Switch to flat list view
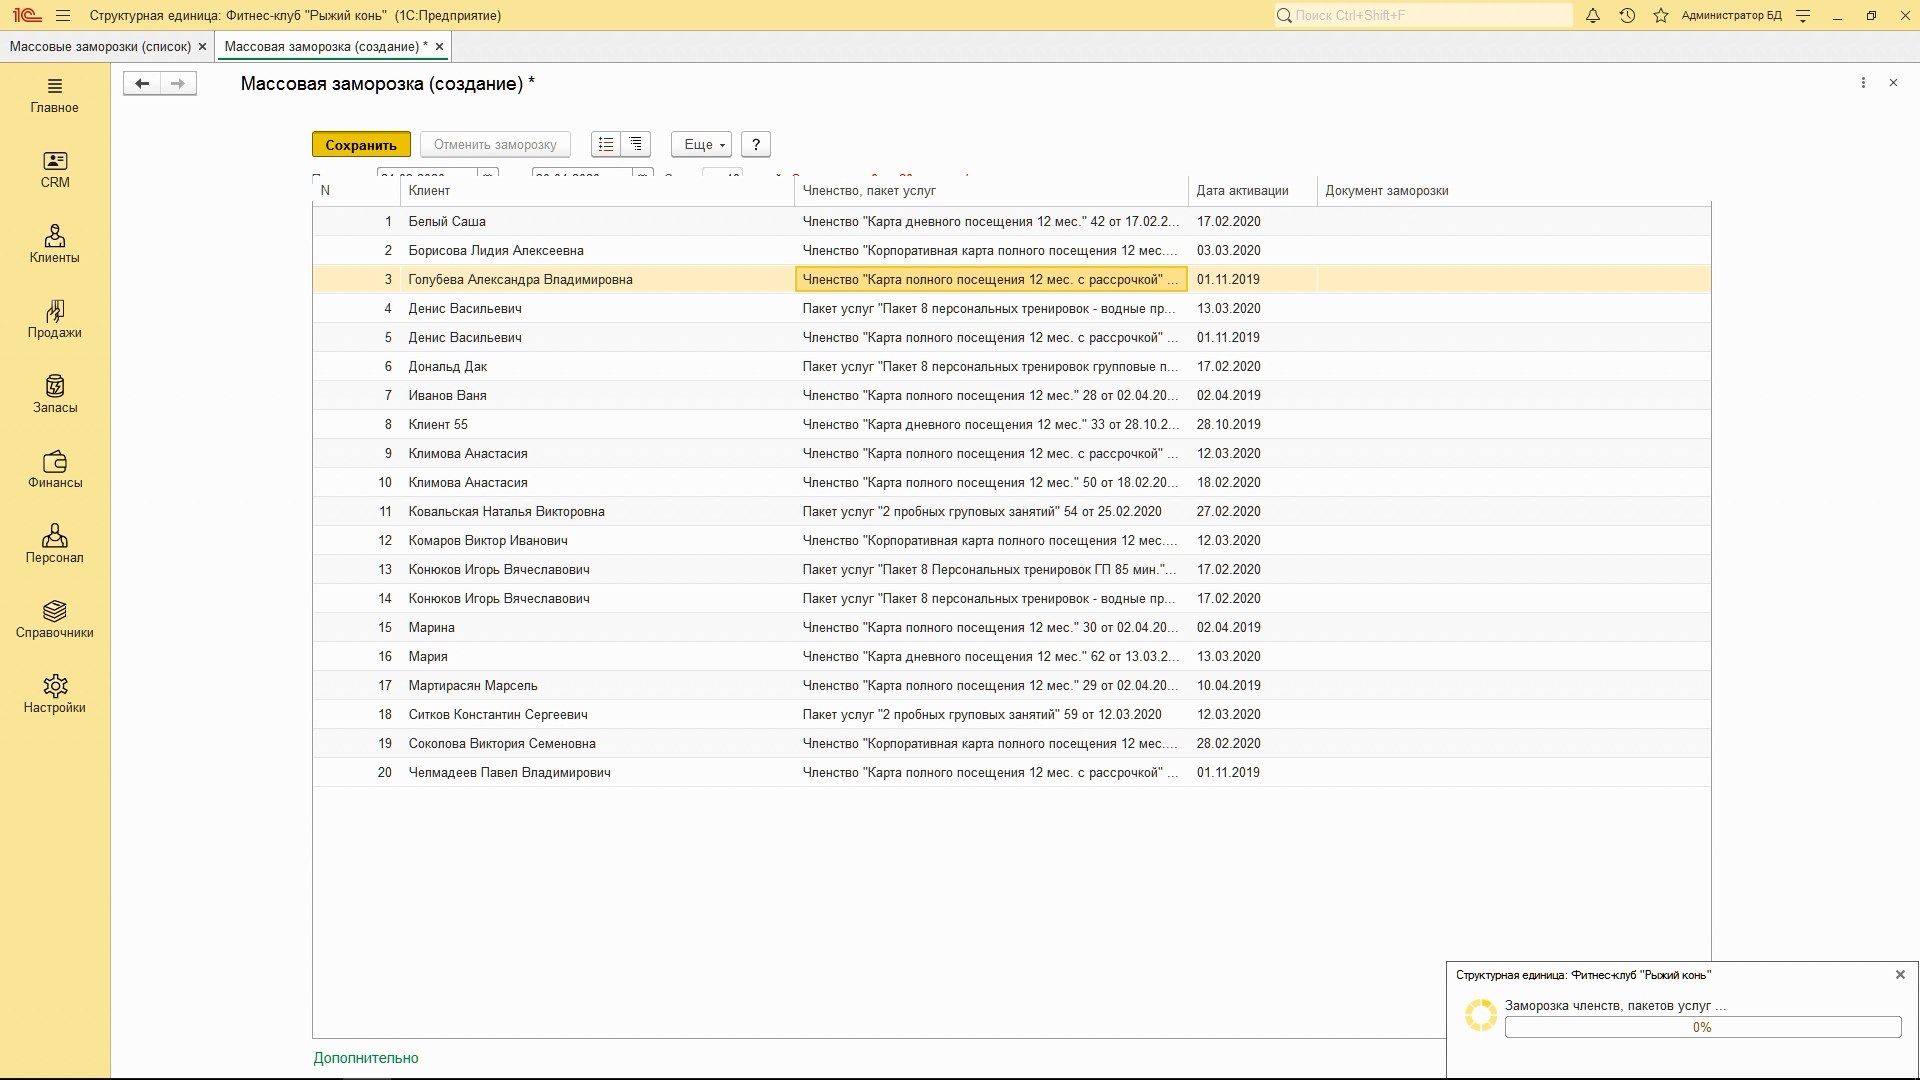 [x=606, y=145]
